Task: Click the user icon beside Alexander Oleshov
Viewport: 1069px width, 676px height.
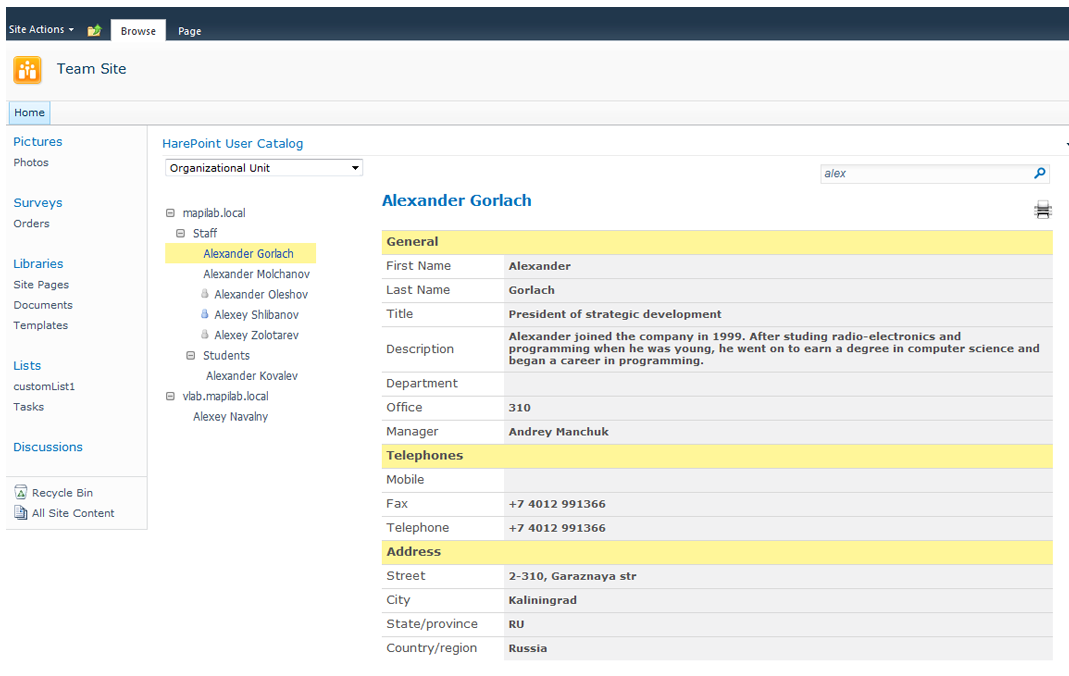Action: click(x=205, y=294)
